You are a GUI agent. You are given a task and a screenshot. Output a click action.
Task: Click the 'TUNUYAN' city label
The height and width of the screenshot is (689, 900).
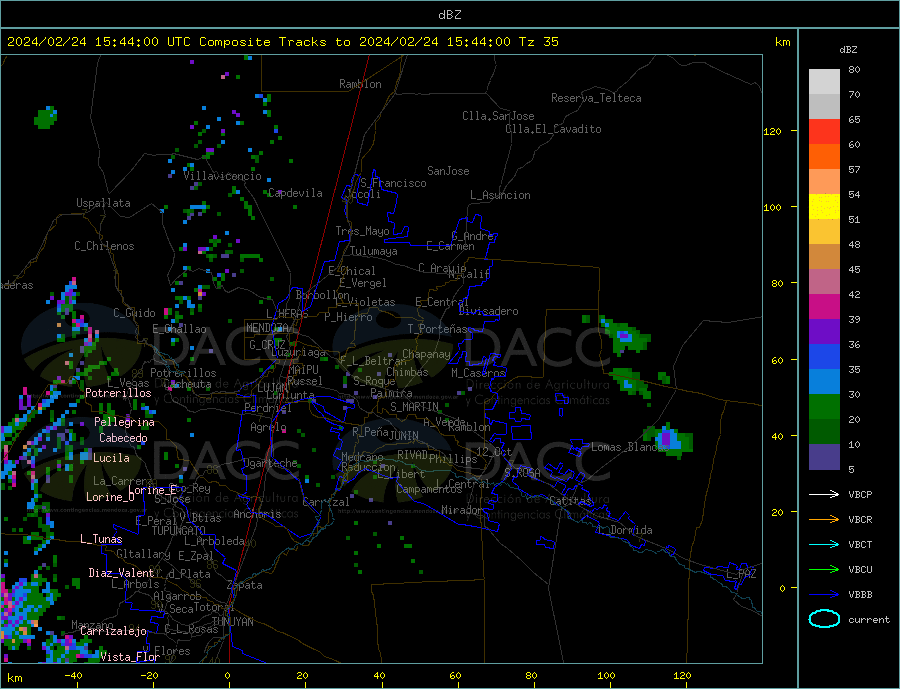point(232,622)
